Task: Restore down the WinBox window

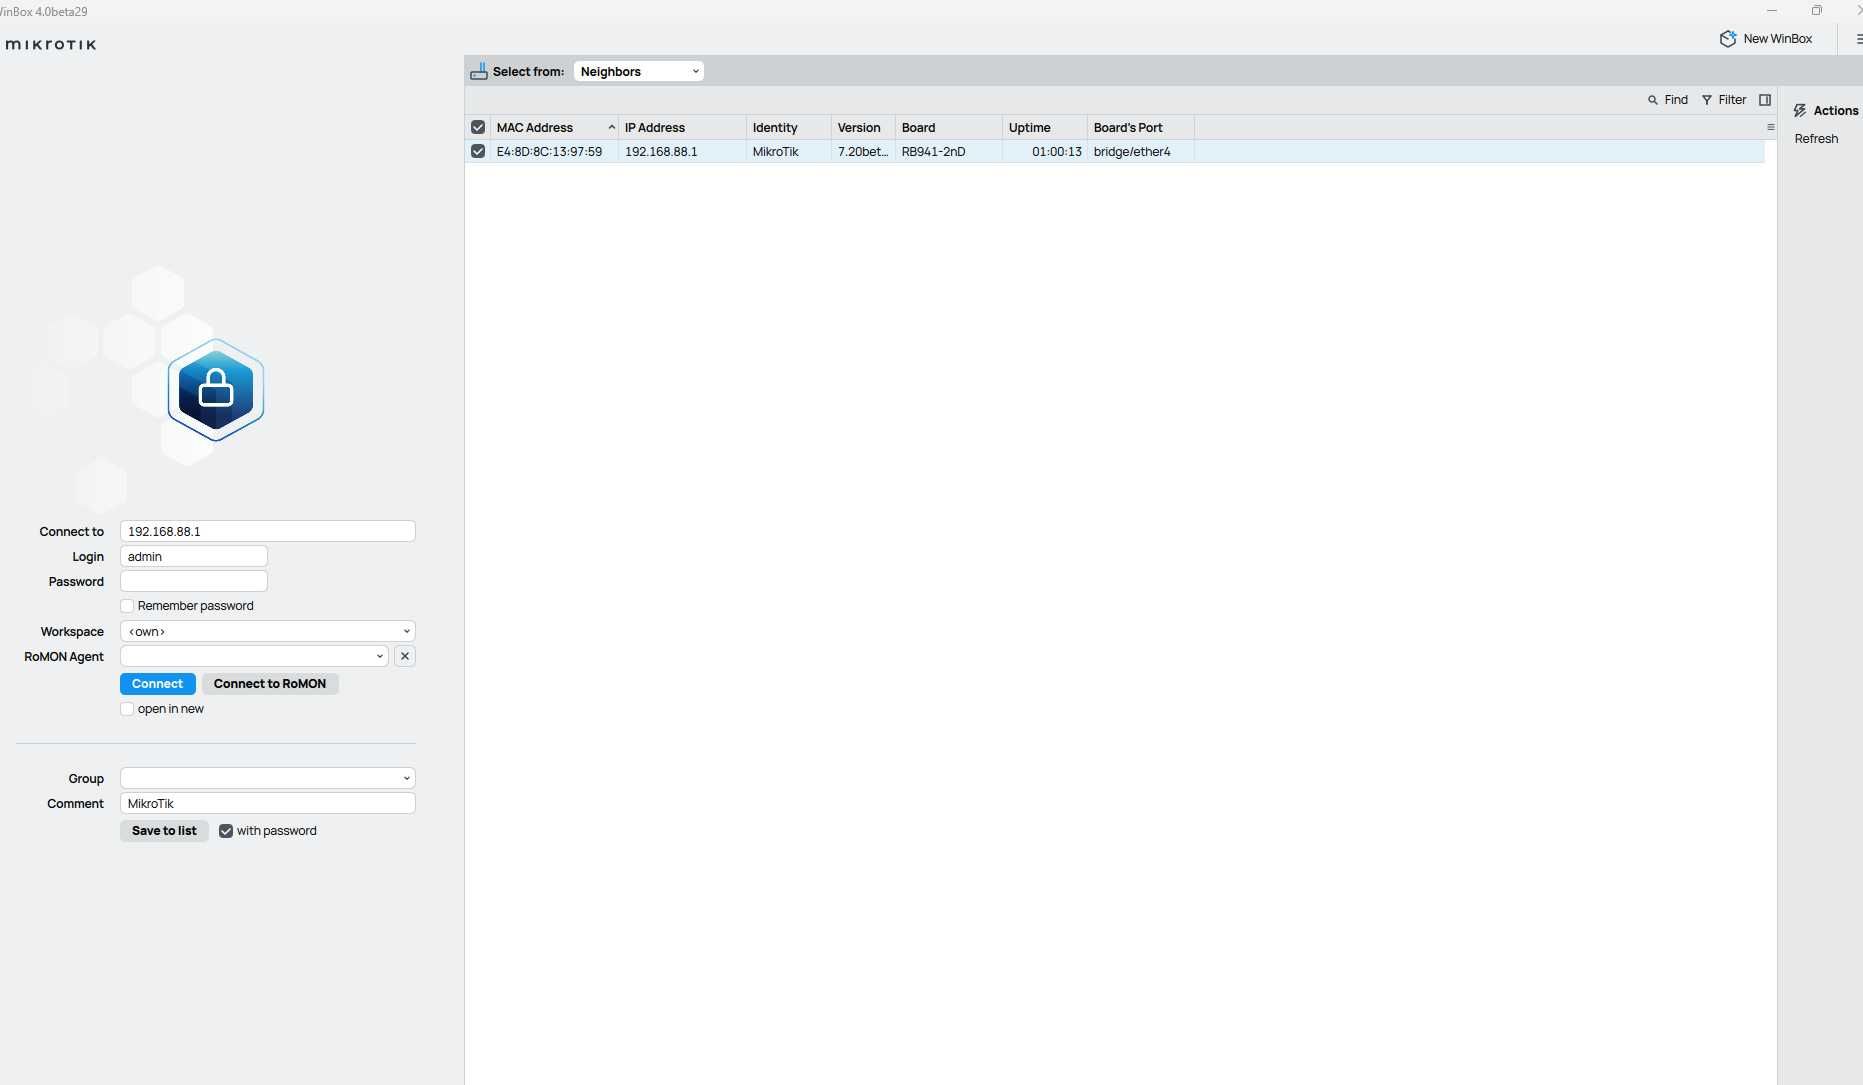Action: 1817,11
